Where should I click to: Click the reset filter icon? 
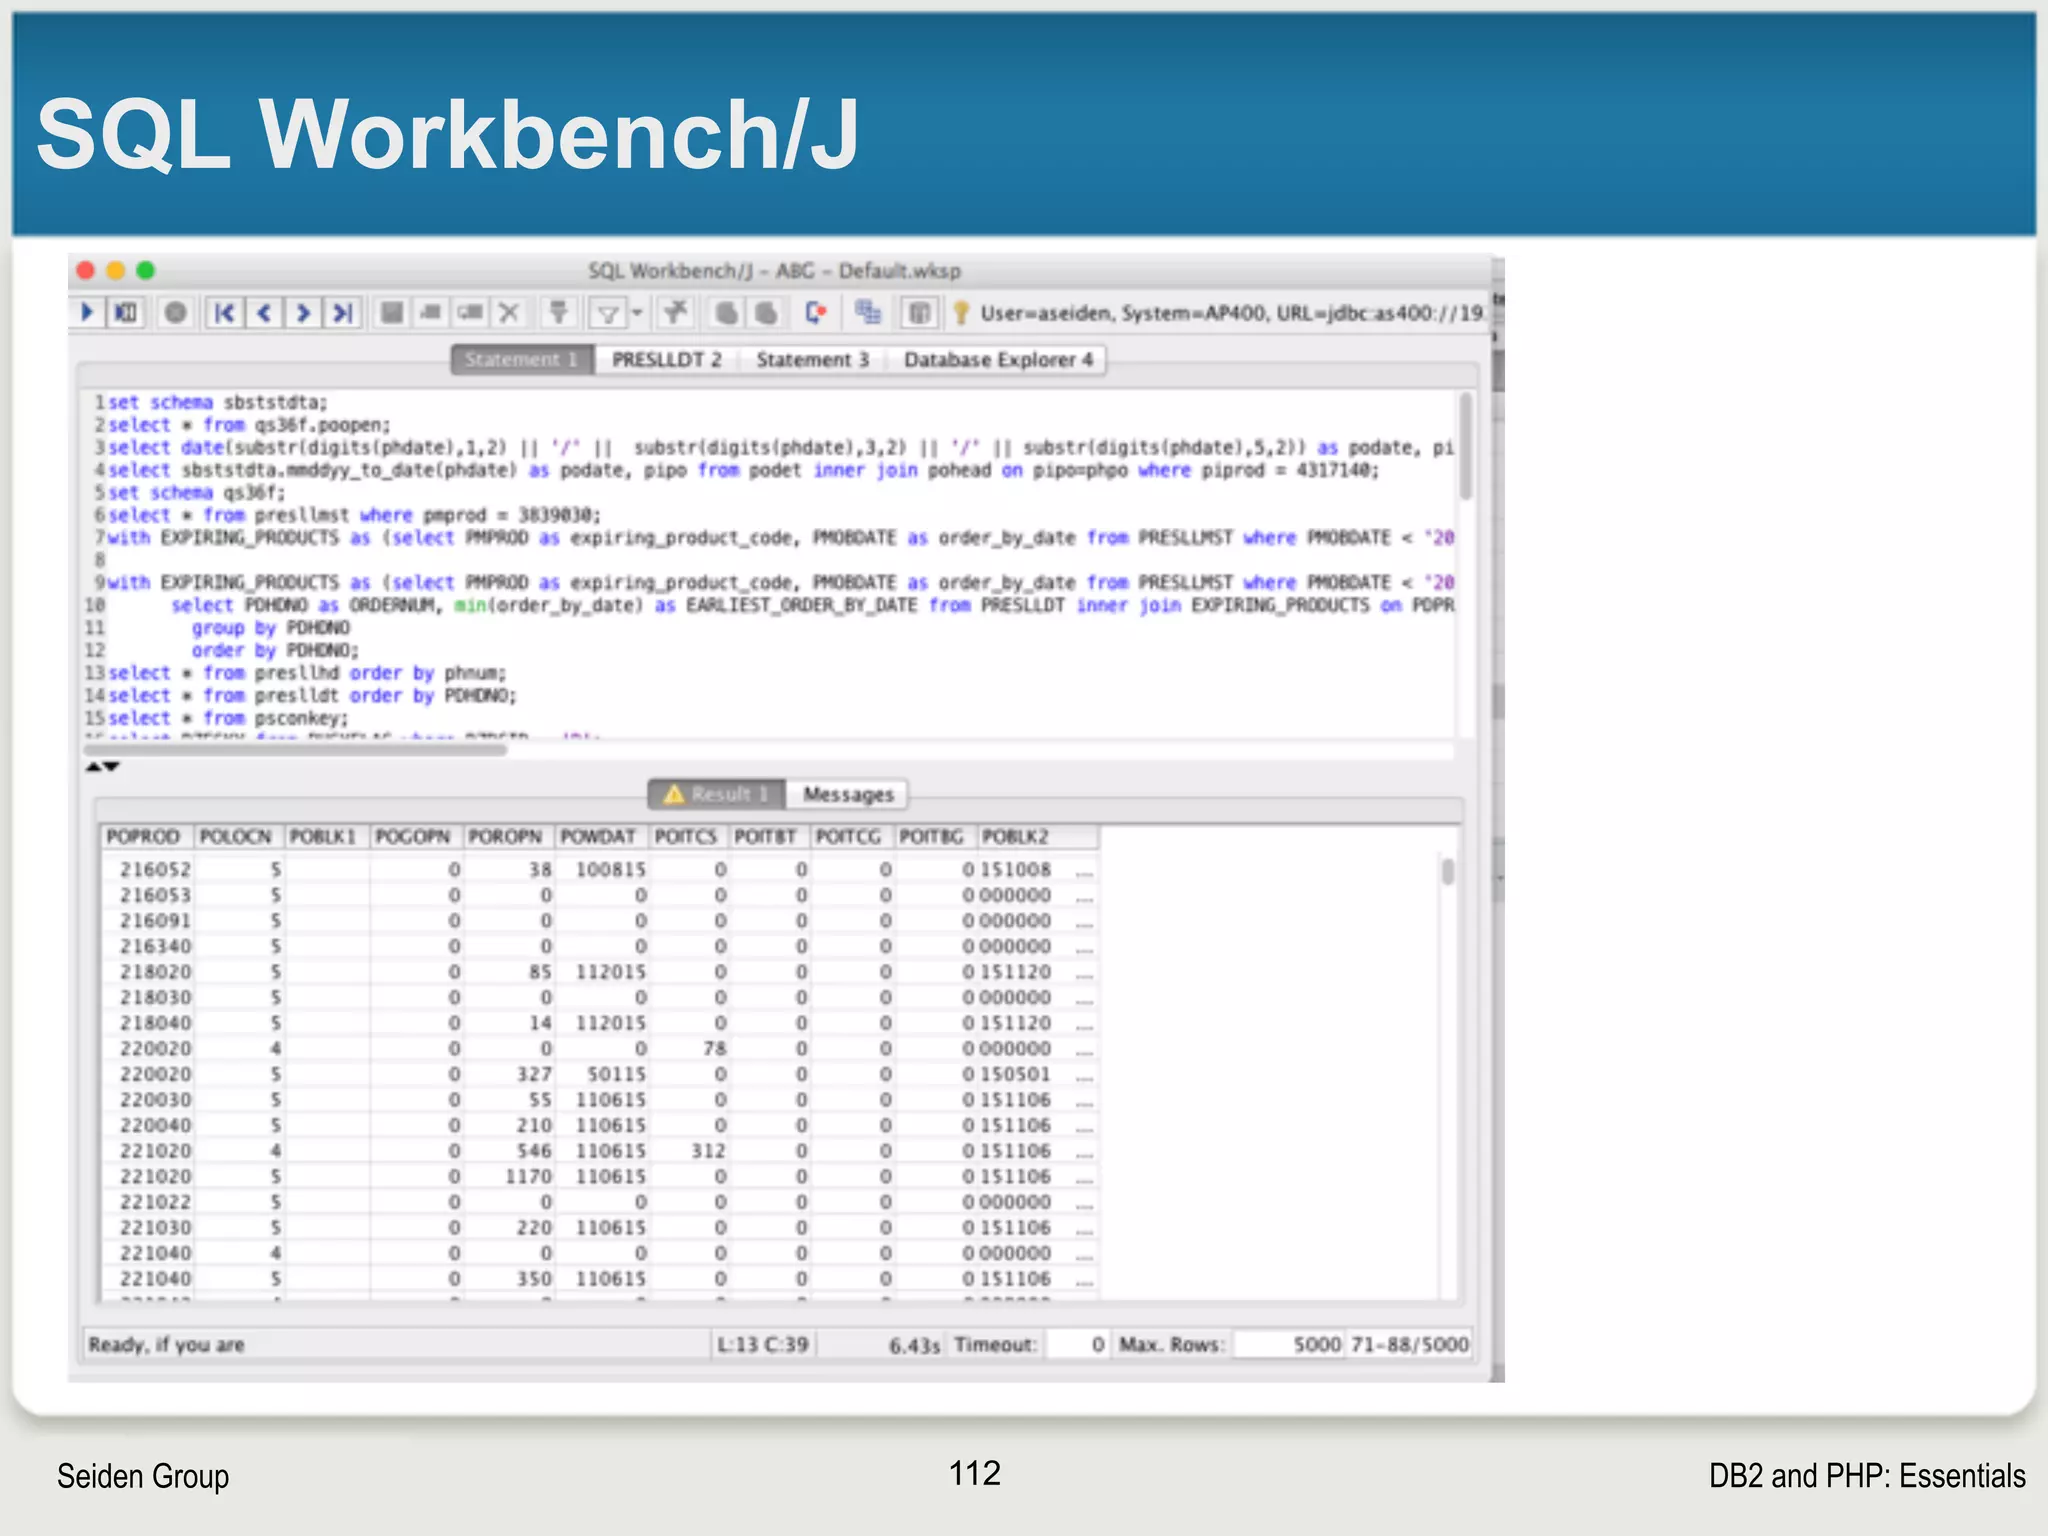(x=677, y=313)
